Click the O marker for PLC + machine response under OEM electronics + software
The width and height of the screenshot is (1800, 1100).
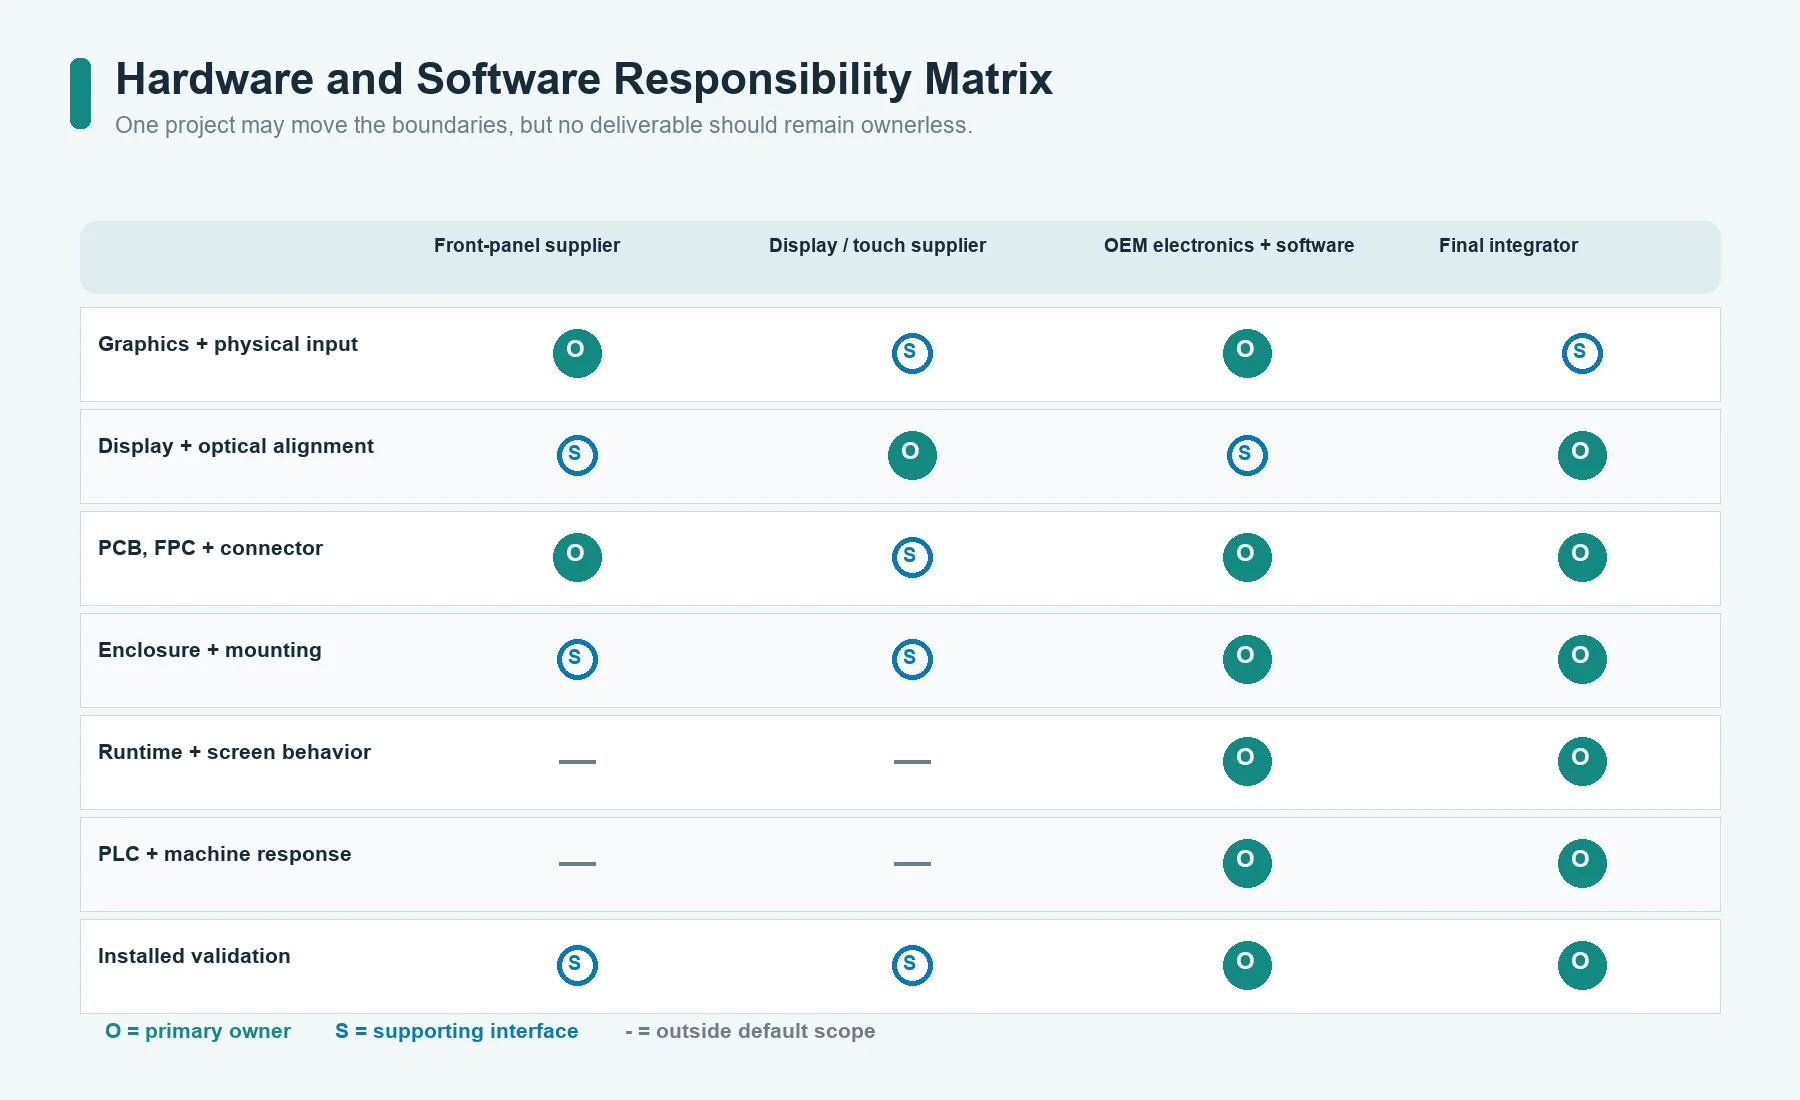(x=1247, y=863)
